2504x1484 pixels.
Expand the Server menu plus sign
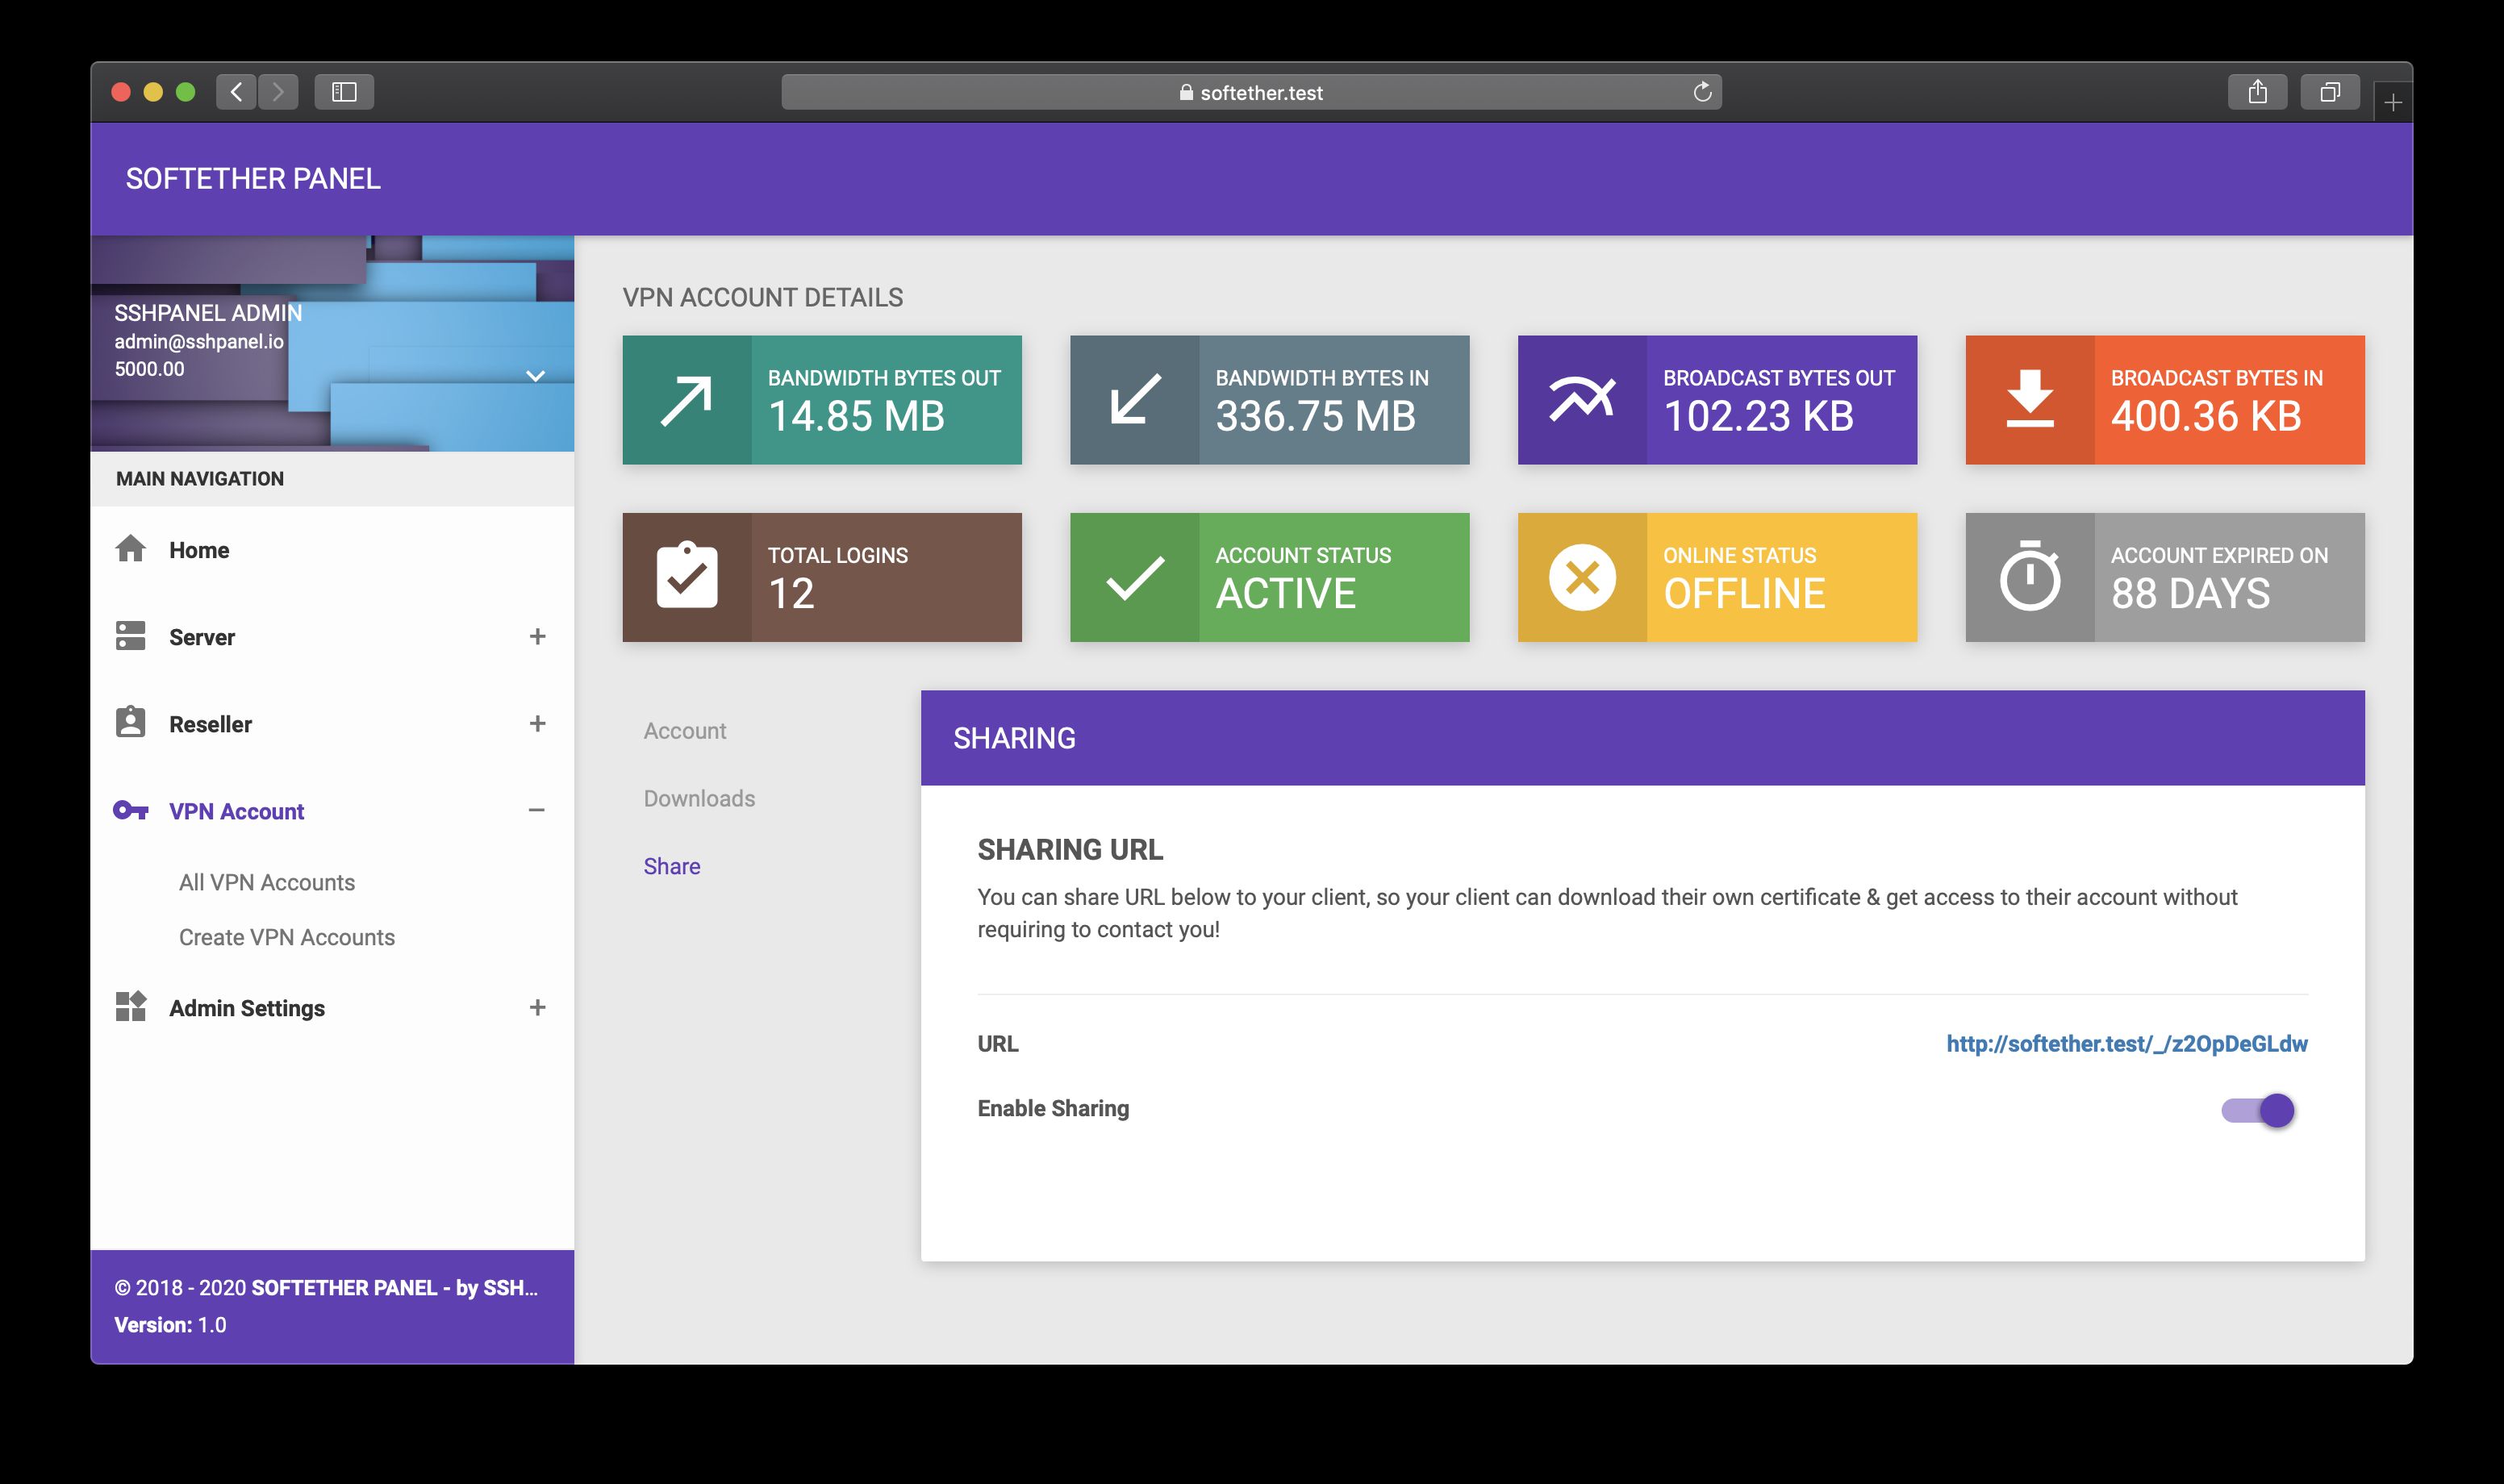click(537, 636)
